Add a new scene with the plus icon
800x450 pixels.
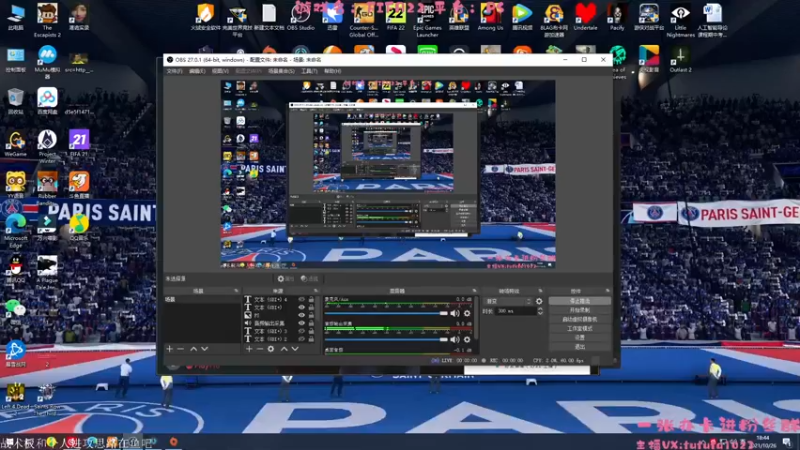pyautogui.click(x=169, y=349)
